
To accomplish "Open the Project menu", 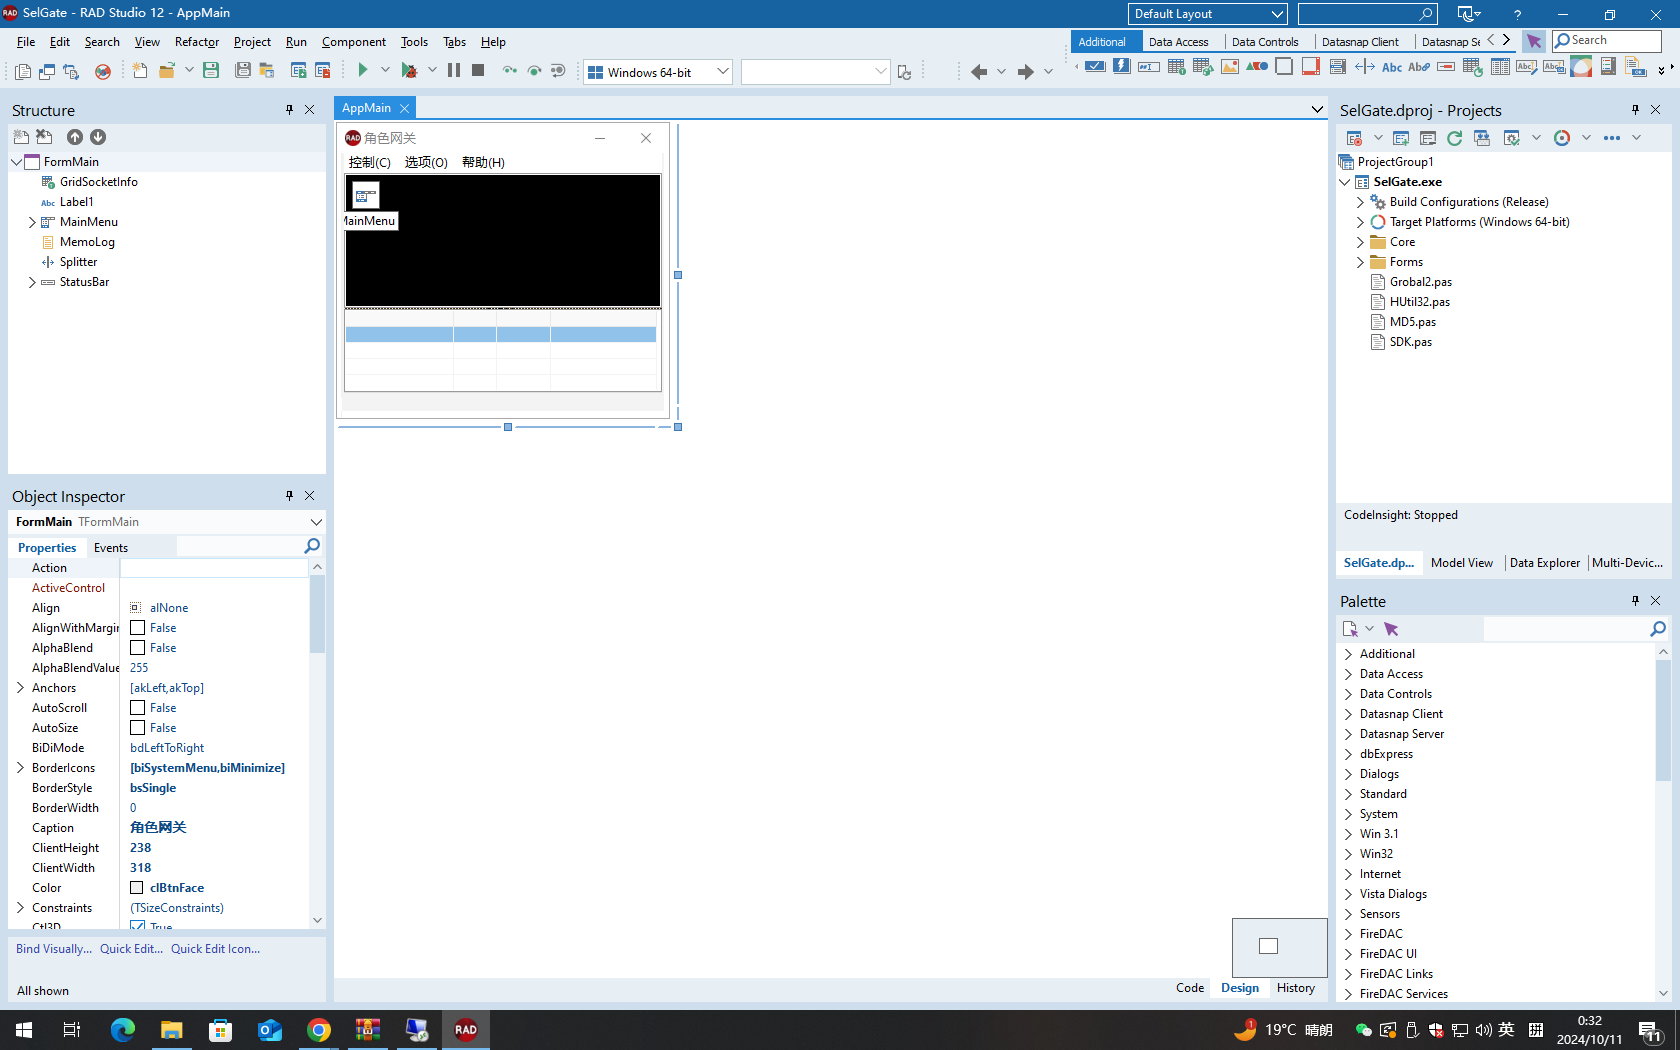I will click(x=252, y=42).
